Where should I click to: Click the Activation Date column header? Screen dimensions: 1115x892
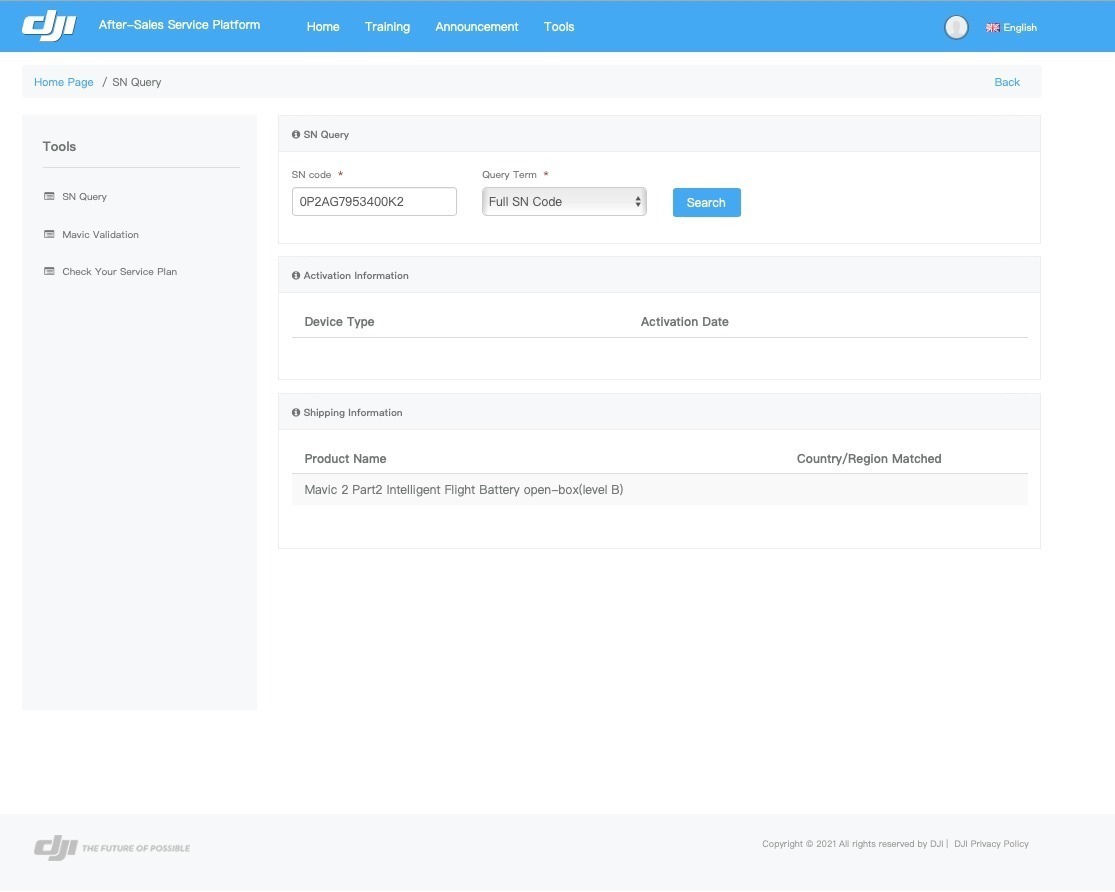(x=685, y=322)
